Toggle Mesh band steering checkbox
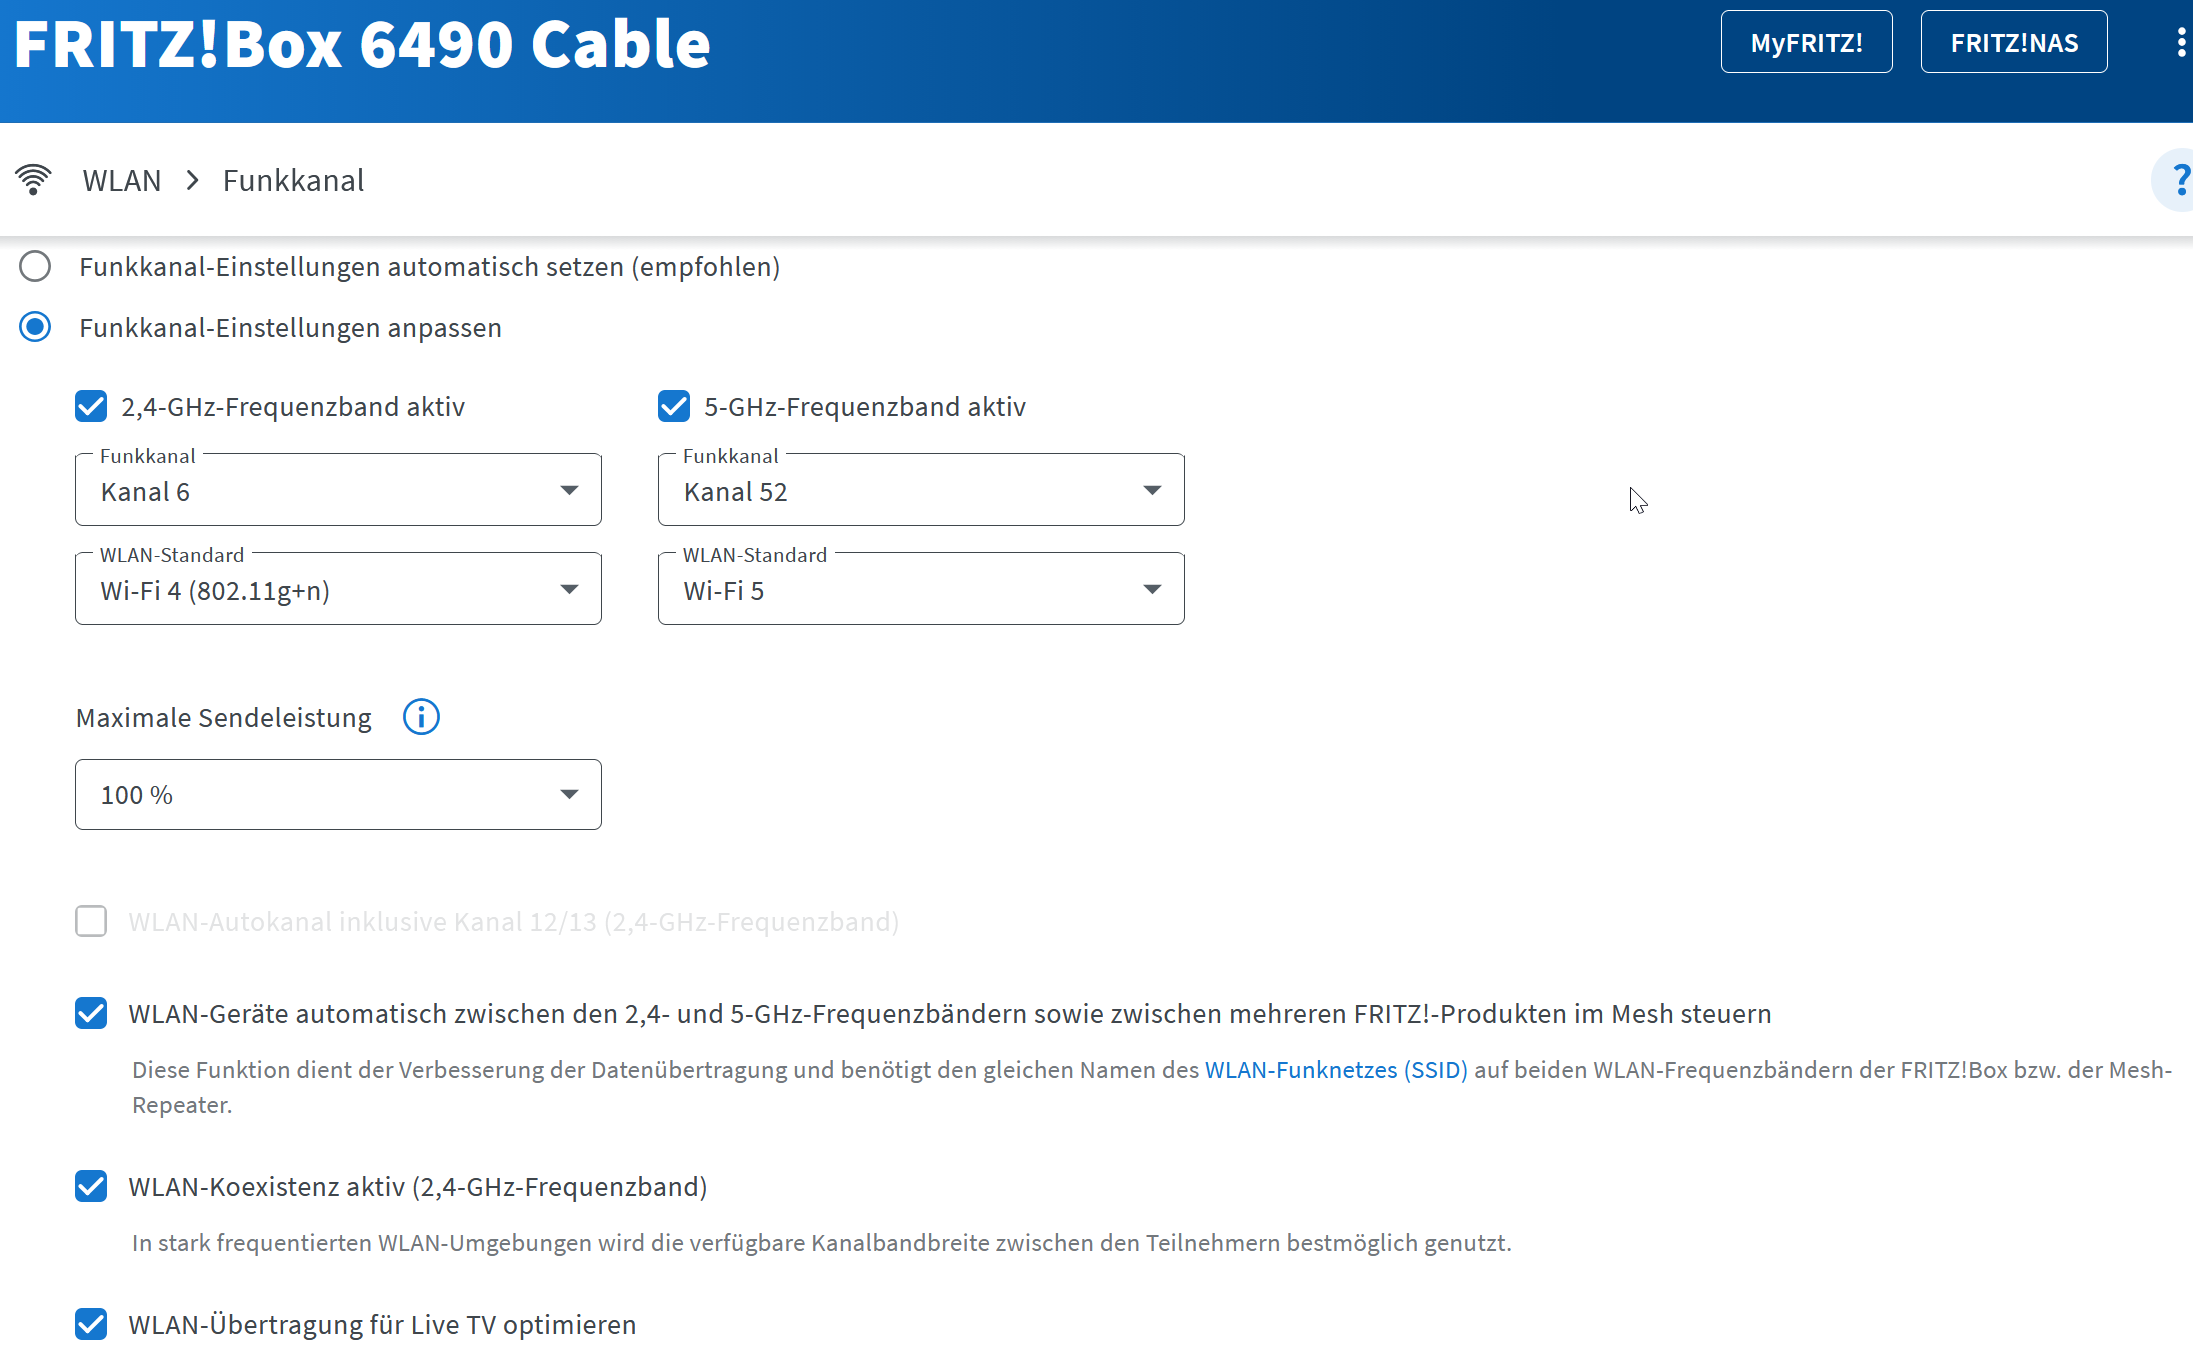The height and width of the screenshot is (1354, 2193). click(x=91, y=1013)
